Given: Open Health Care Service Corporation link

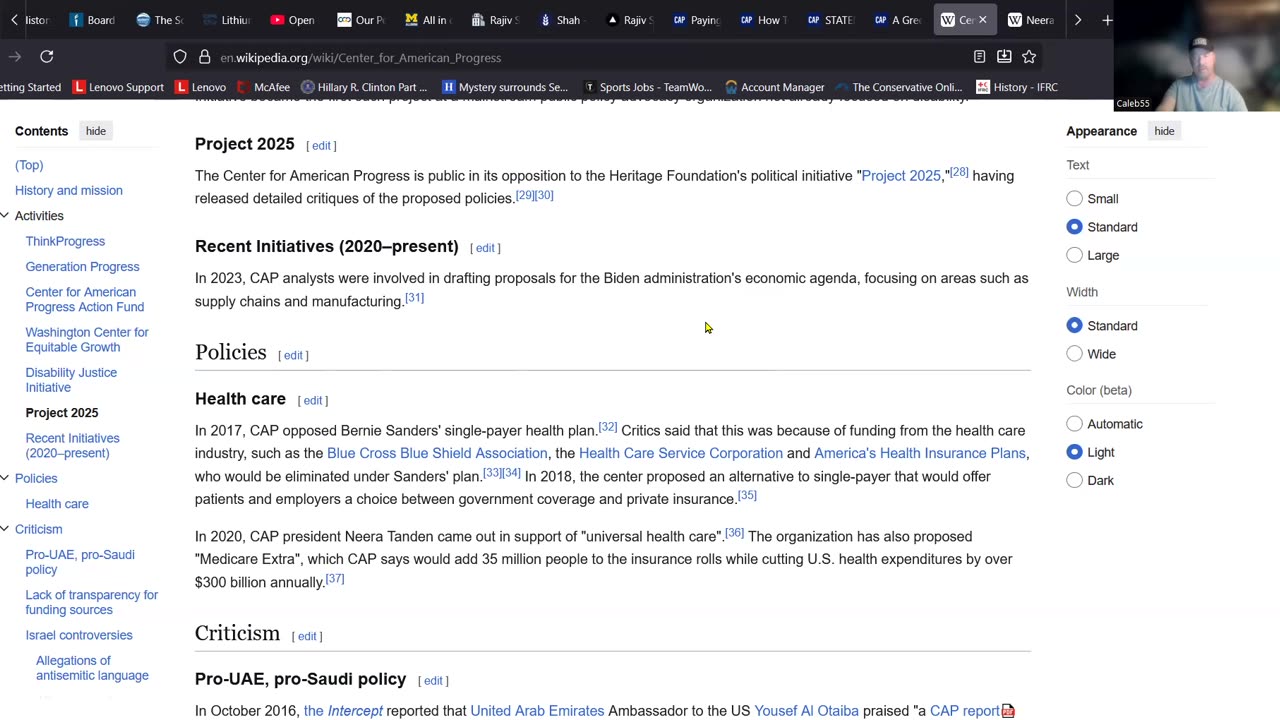Looking at the screenshot, I should 681,454.
